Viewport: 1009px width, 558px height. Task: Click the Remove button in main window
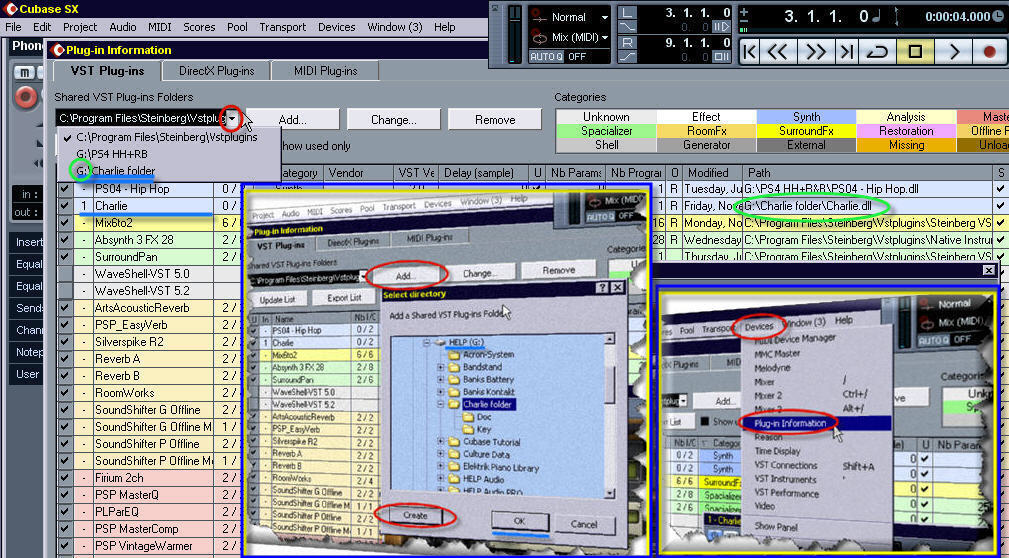point(495,120)
